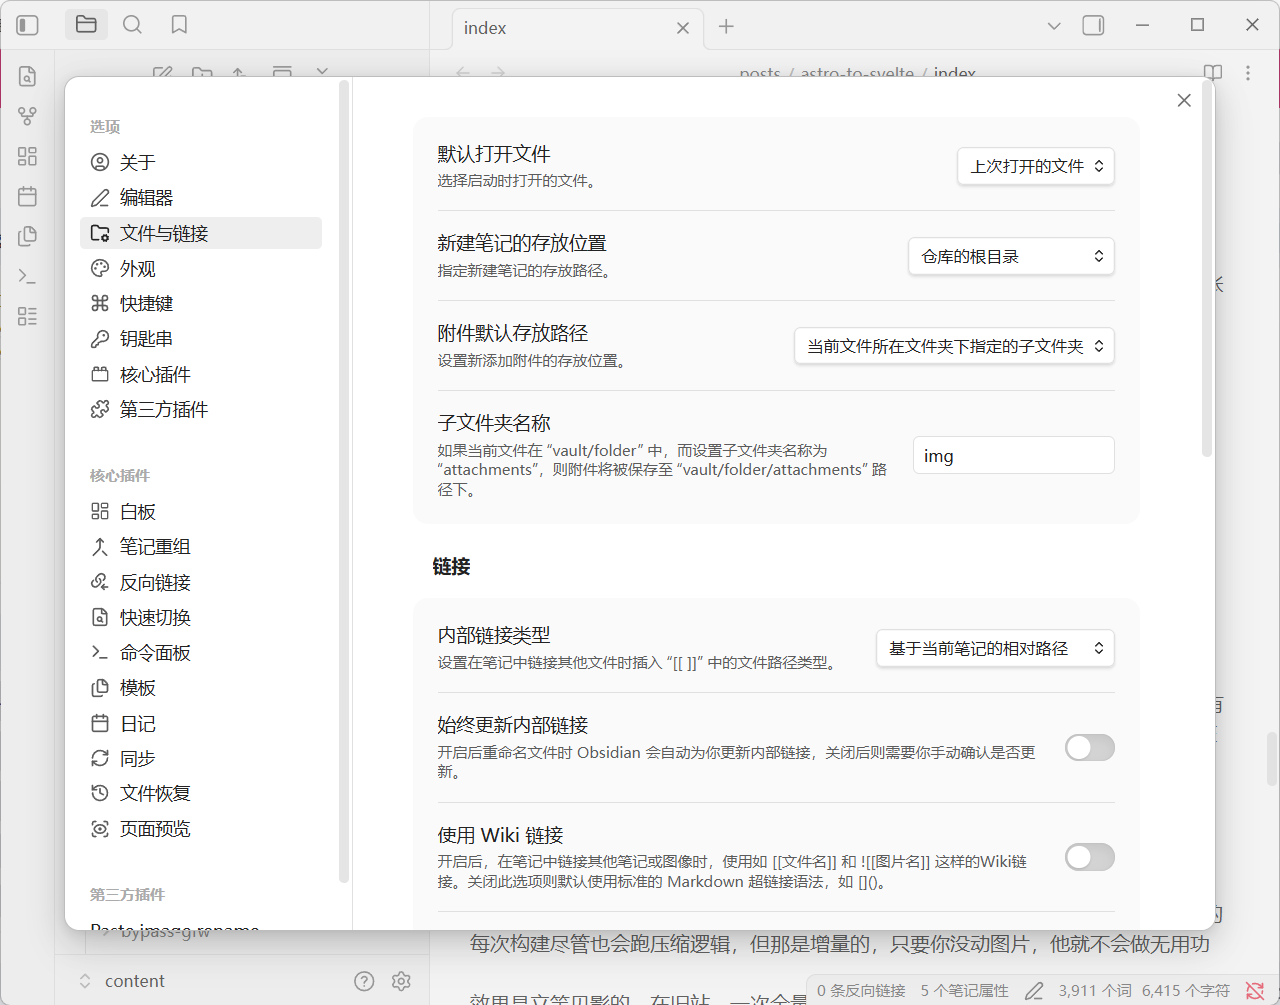The width and height of the screenshot is (1280, 1005).
Task: Open the graph view ribbon icon
Action: tap(28, 116)
